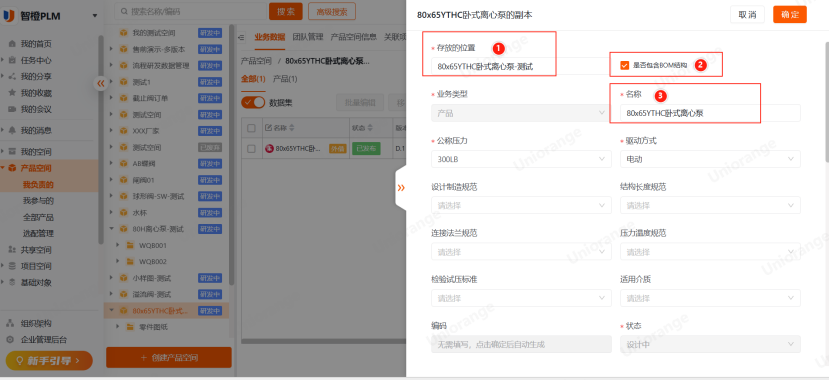Select the 产品(1) filter tab
Viewport: 830px width, 380px height.
click(285, 79)
